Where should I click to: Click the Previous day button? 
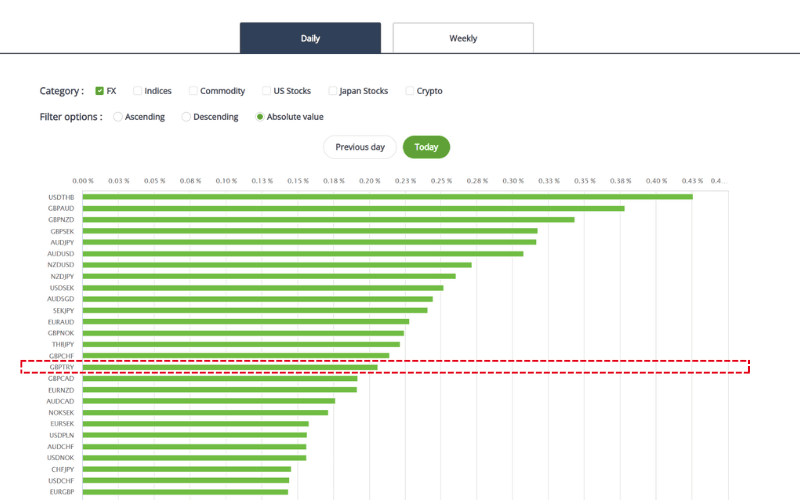(x=359, y=147)
